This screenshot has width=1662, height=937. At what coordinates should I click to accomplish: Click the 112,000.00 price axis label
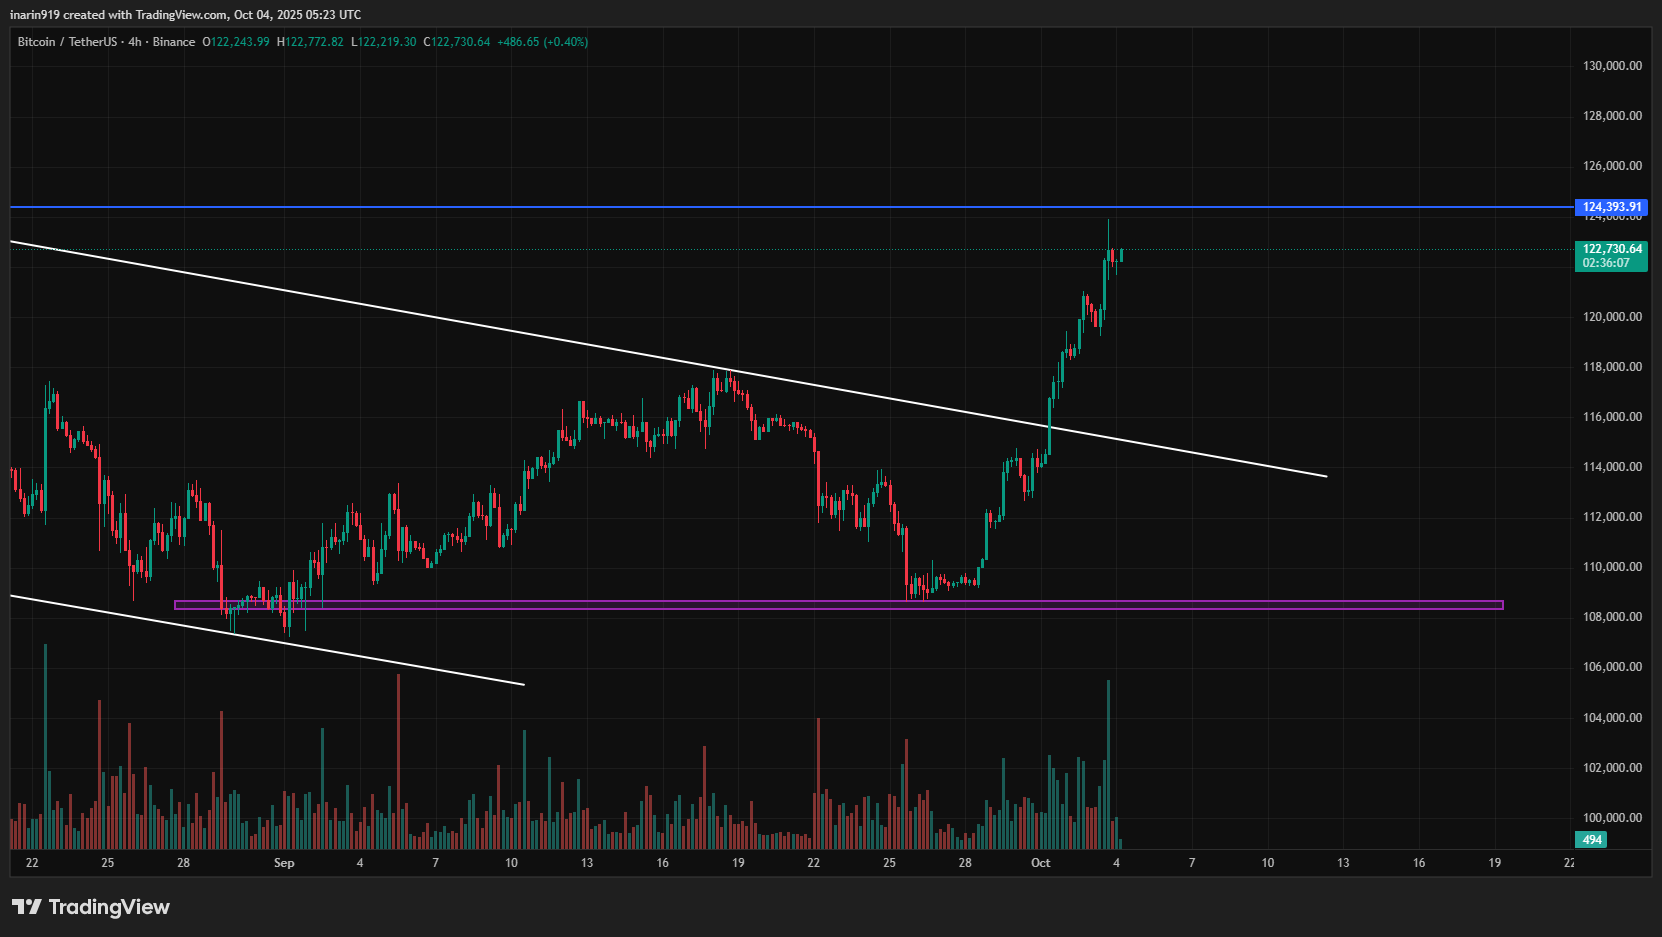click(1612, 517)
